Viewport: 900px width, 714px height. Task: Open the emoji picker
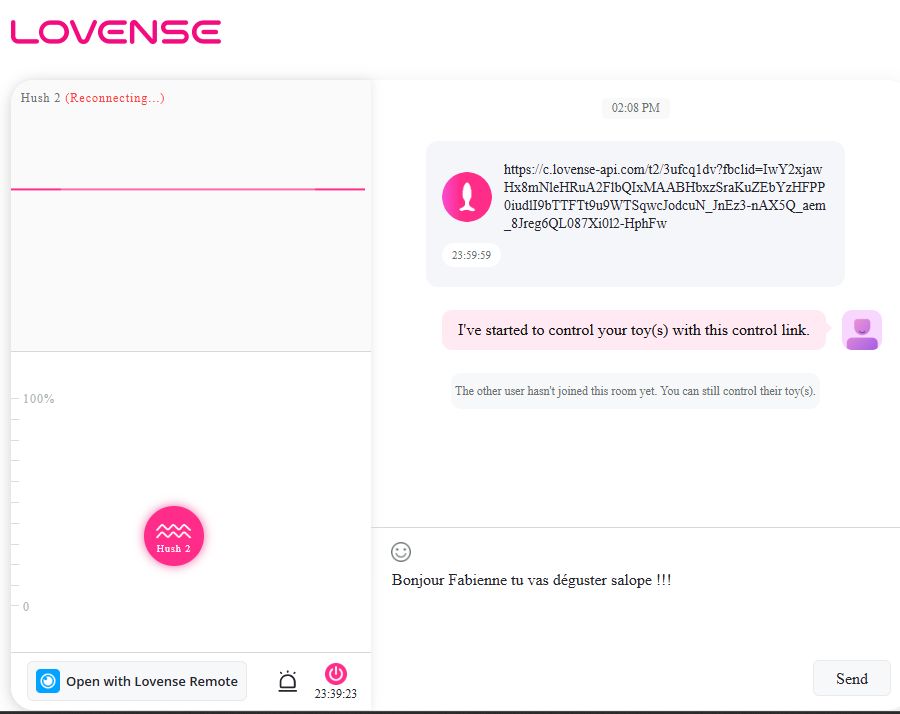pos(401,552)
